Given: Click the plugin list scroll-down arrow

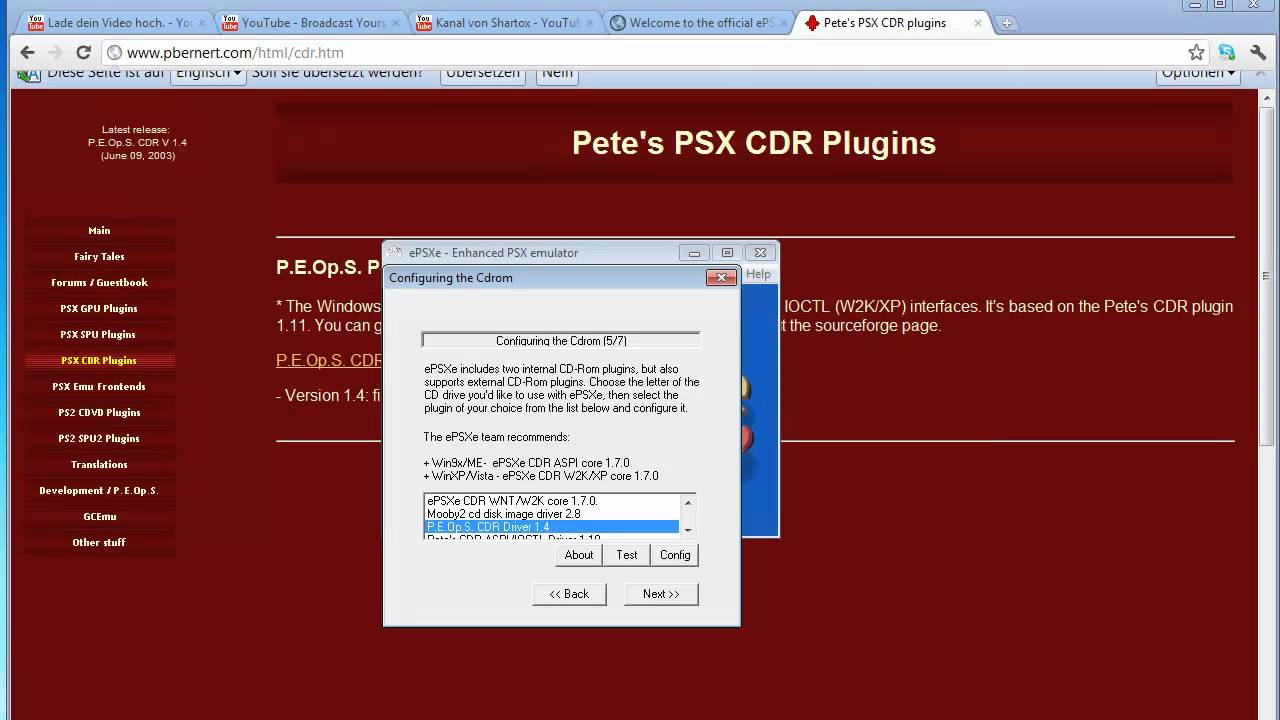Looking at the screenshot, I should point(688,531).
